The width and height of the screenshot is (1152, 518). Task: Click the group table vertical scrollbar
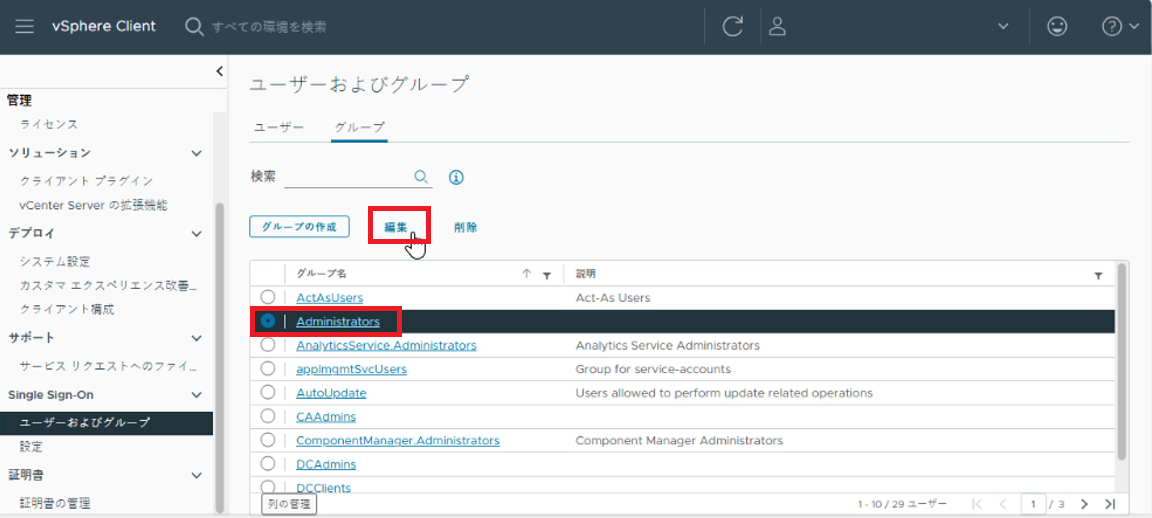[1121, 360]
